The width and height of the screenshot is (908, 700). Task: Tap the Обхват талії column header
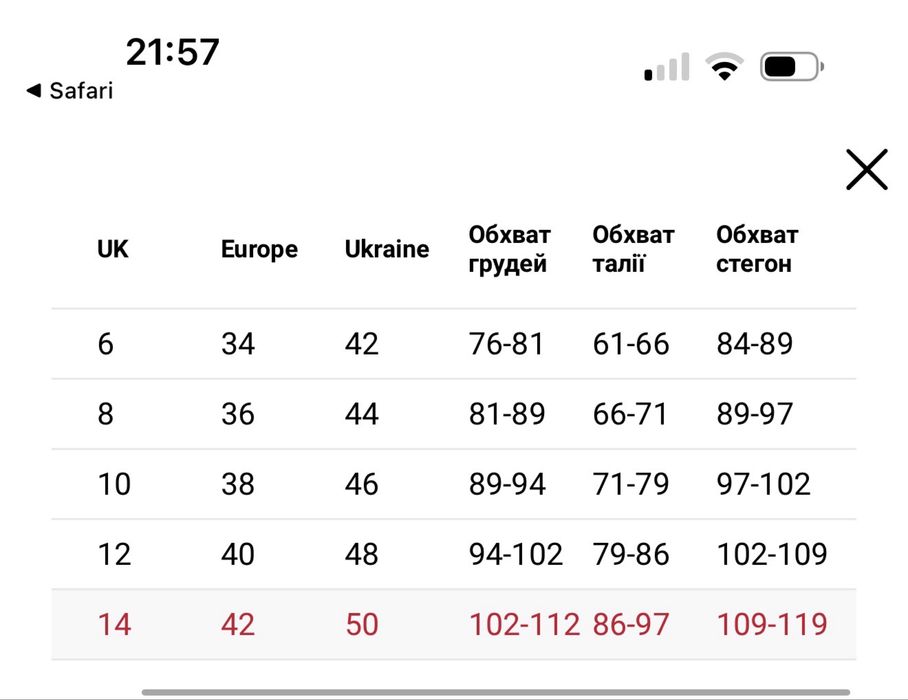633,249
